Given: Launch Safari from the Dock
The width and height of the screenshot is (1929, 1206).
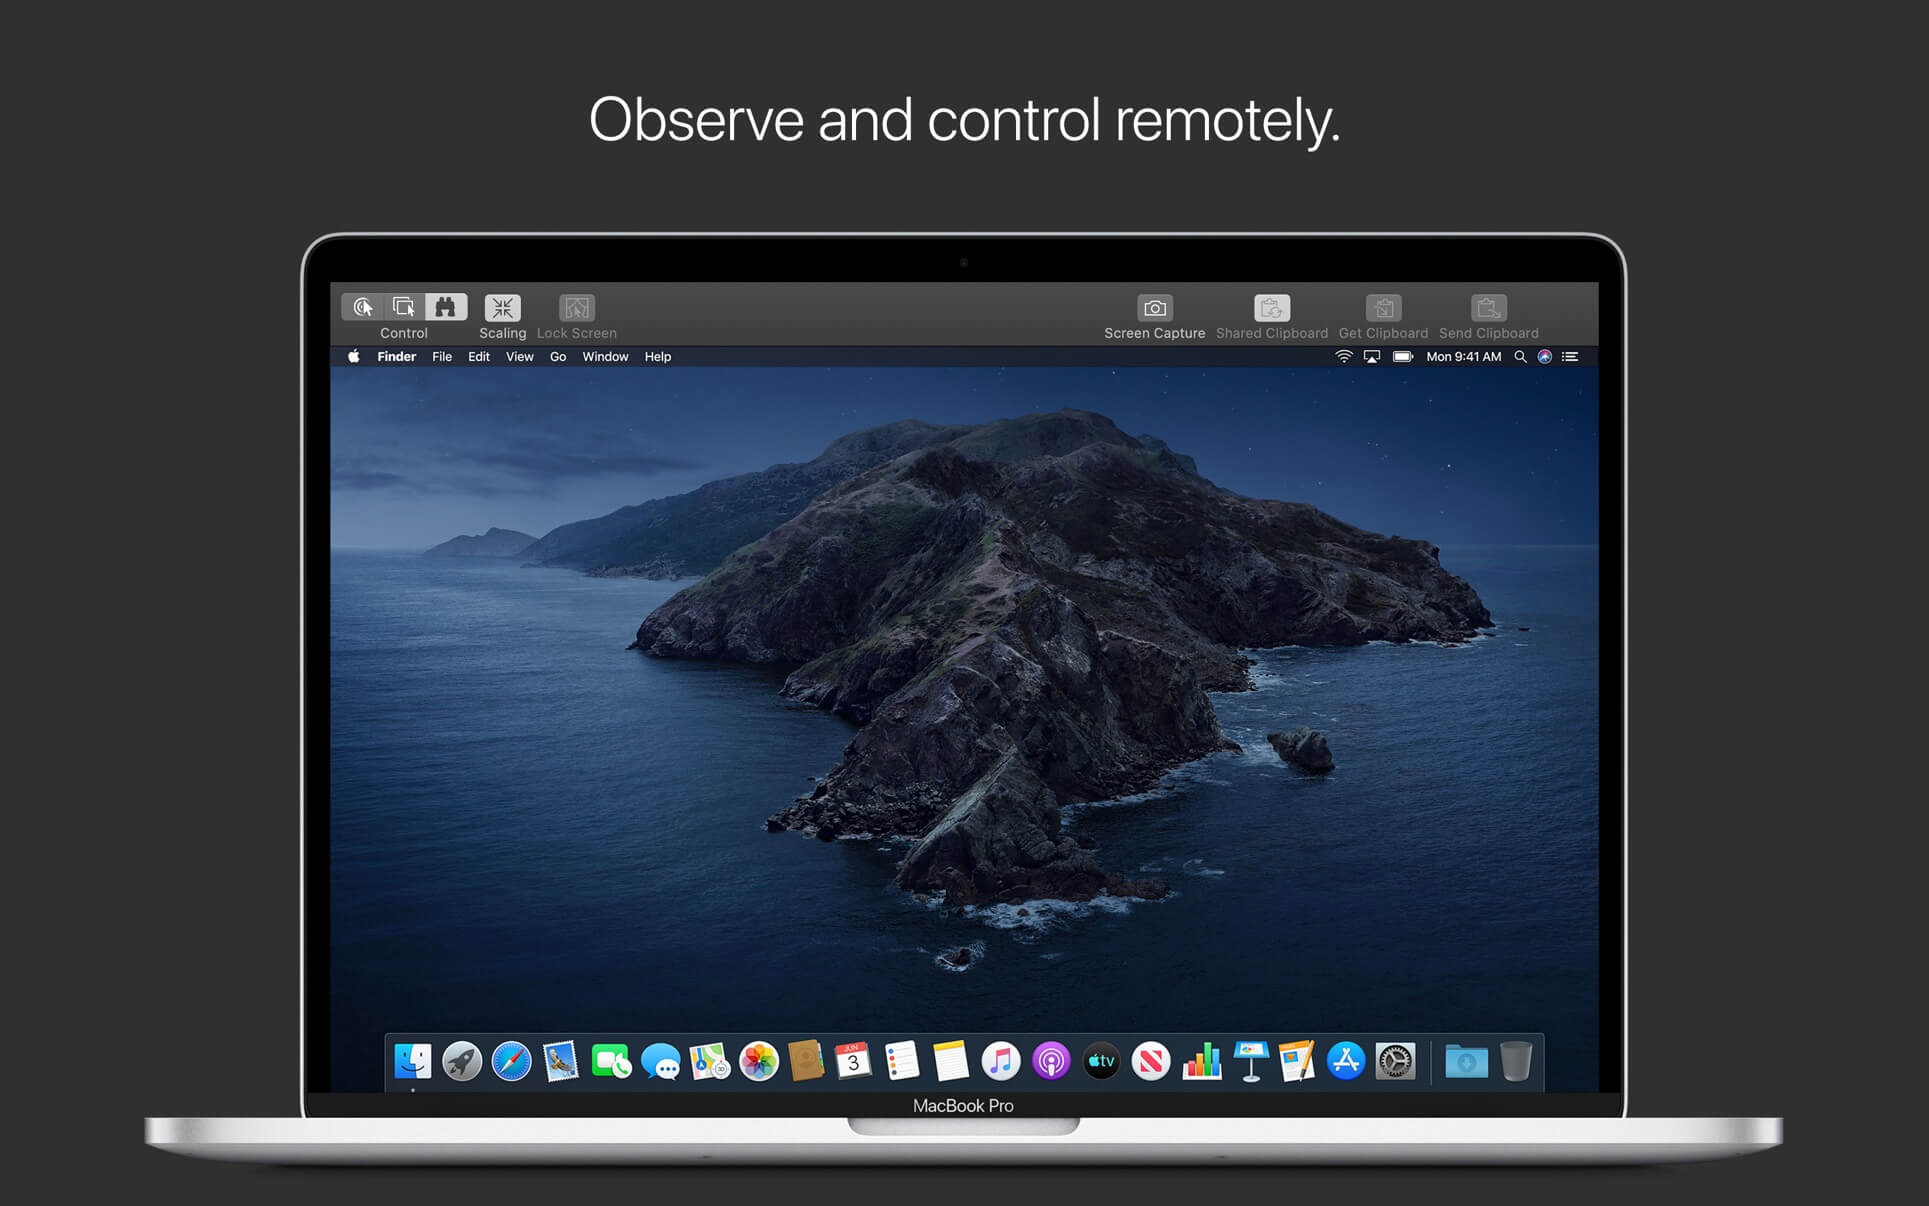Looking at the screenshot, I should point(511,1061).
